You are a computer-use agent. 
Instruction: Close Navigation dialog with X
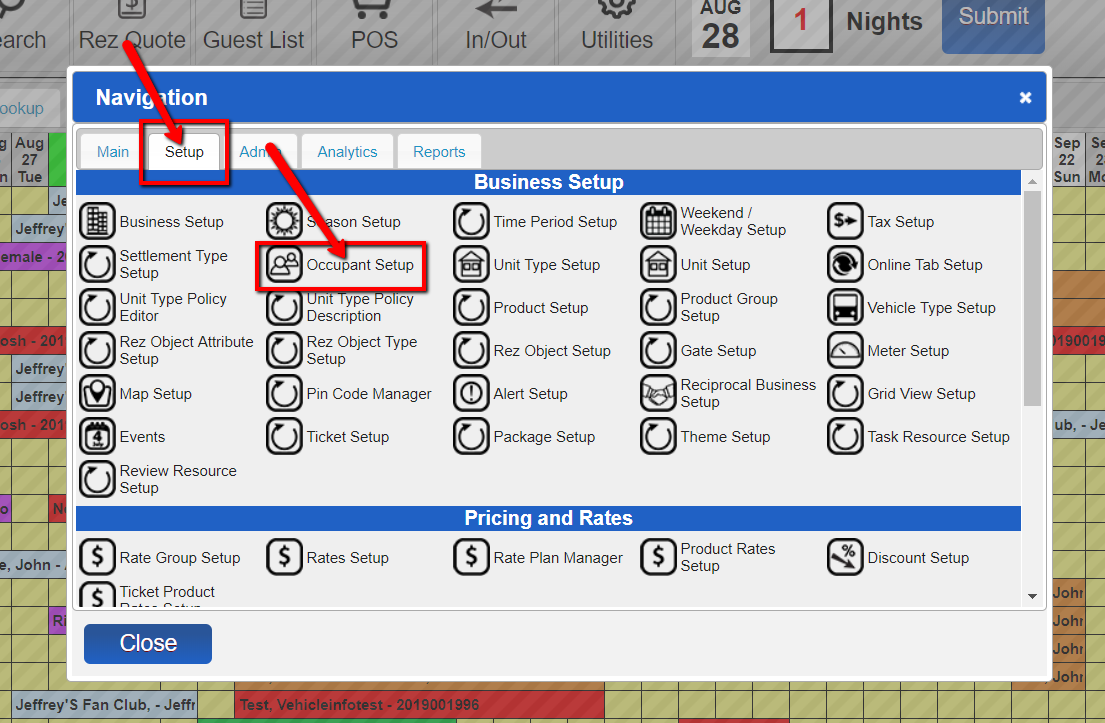pyautogui.click(x=1025, y=98)
